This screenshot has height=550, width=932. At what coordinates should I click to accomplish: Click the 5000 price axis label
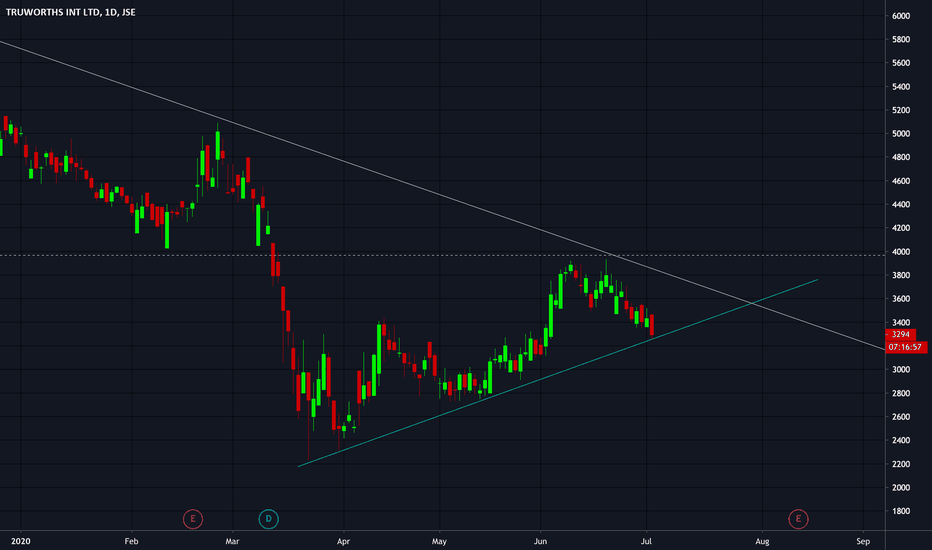(900, 134)
